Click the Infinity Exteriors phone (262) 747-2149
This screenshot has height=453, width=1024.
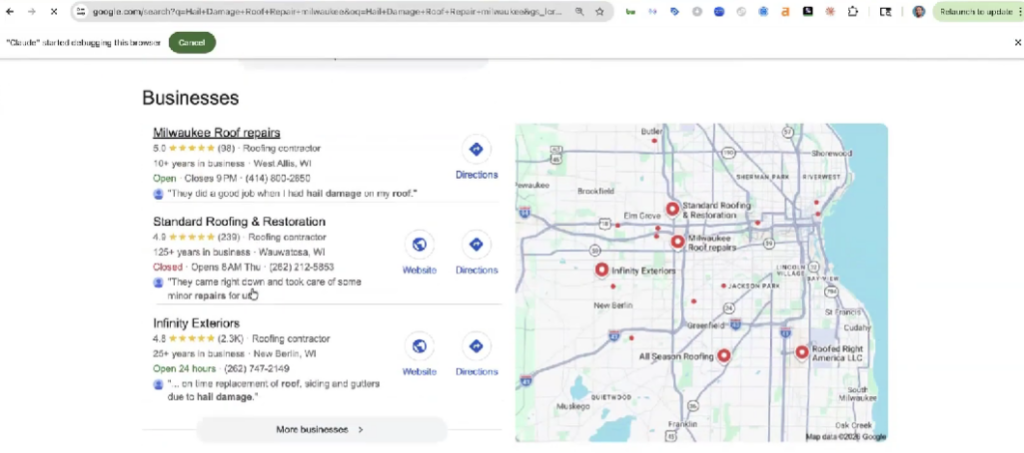tap(257, 369)
